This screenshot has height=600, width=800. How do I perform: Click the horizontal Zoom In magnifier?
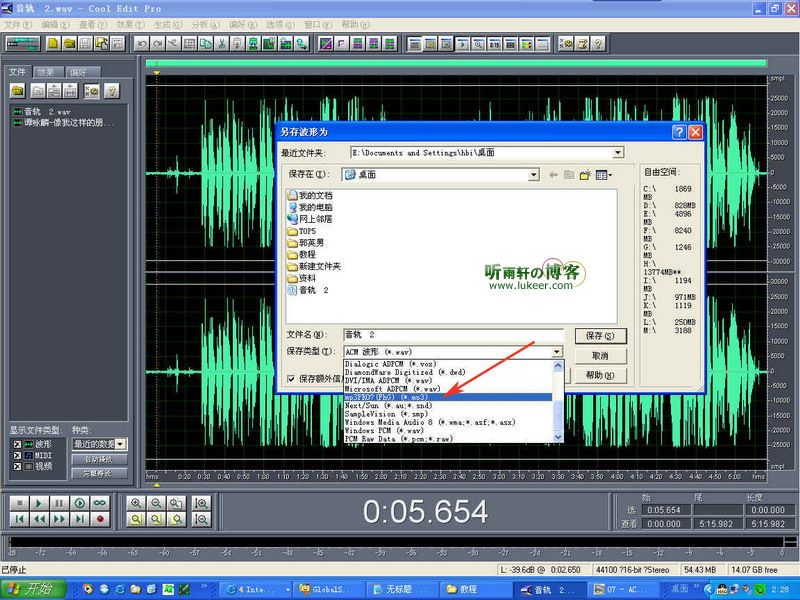click(x=136, y=504)
